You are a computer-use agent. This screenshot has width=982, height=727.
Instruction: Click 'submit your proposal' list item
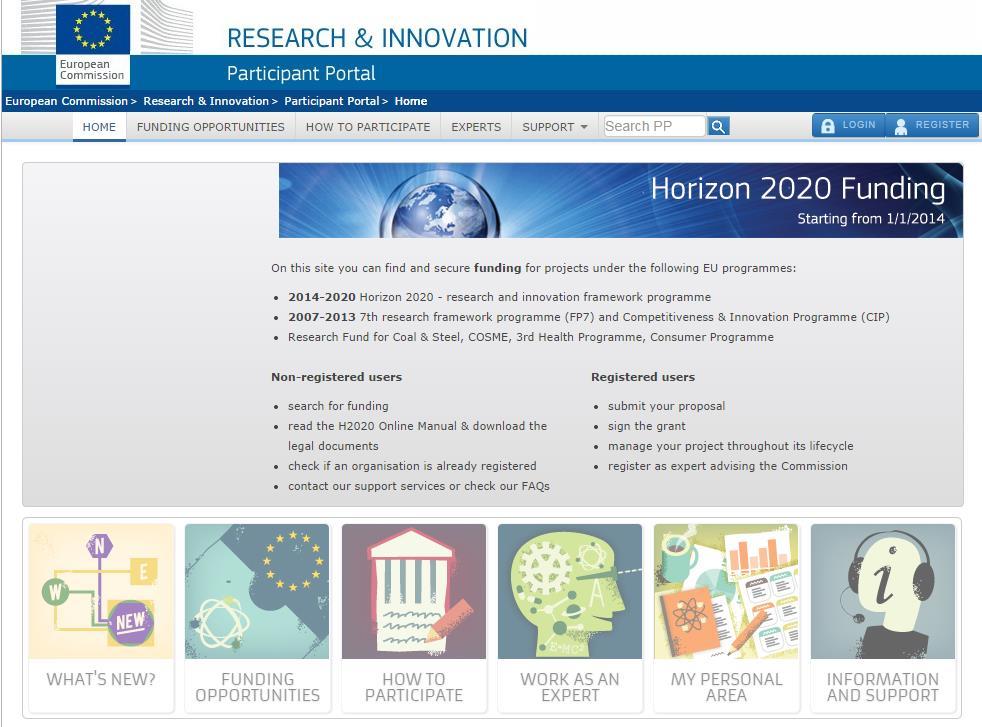666,406
